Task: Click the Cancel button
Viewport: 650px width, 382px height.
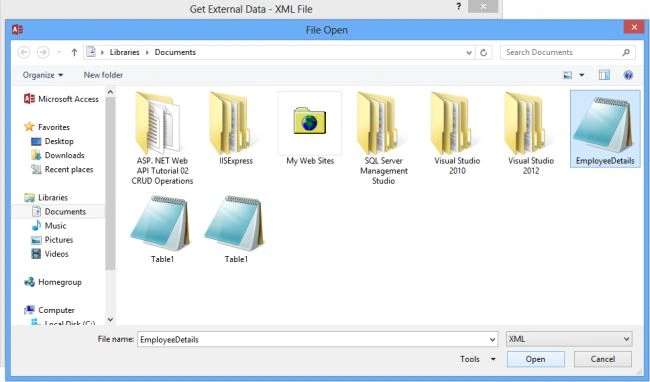Action: (x=603, y=359)
